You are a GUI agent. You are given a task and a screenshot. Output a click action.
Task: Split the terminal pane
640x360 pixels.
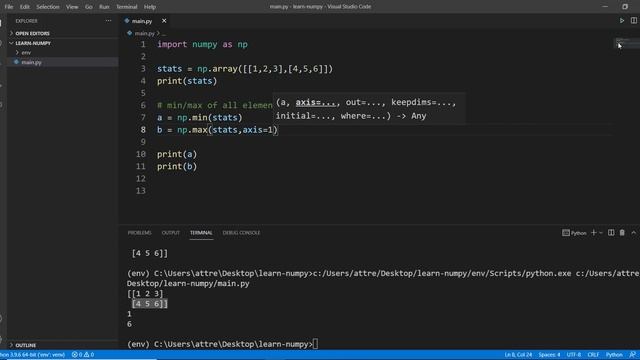coord(611,233)
